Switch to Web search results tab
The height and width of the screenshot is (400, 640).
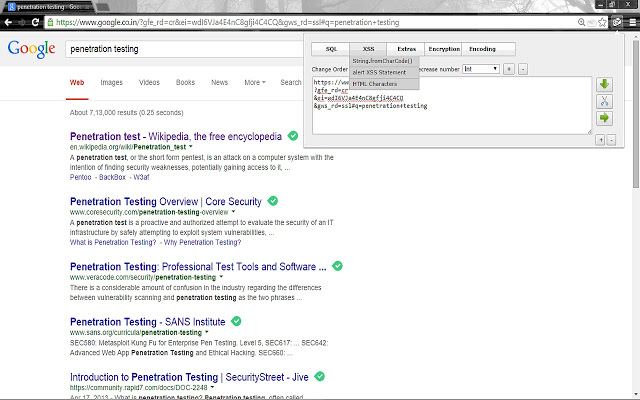(77, 82)
